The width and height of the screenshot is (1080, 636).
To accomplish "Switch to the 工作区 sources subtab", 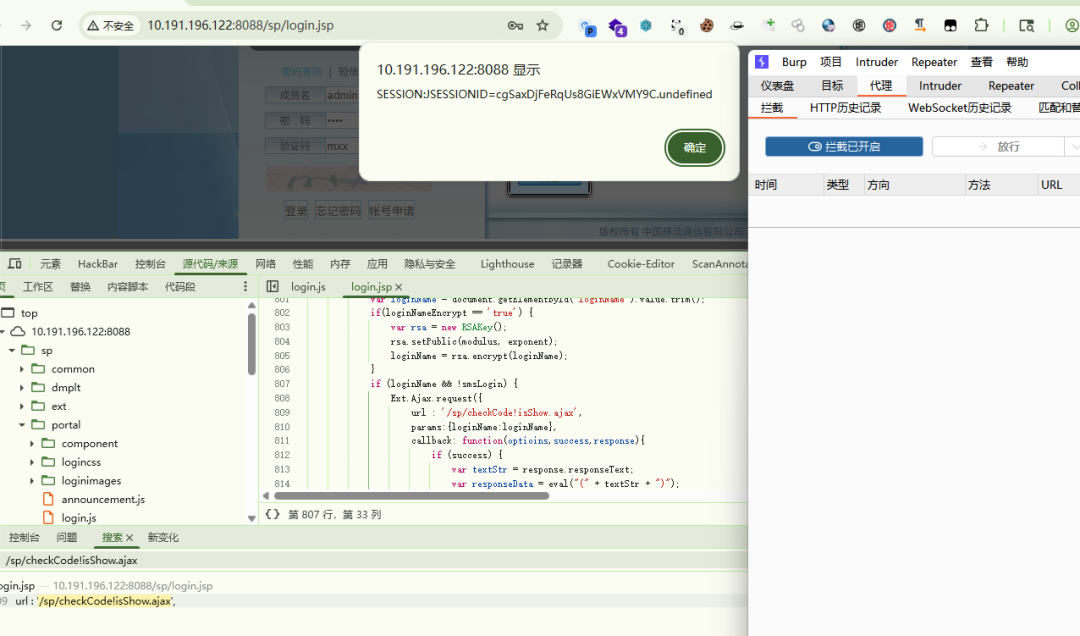I will pyautogui.click(x=37, y=287).
